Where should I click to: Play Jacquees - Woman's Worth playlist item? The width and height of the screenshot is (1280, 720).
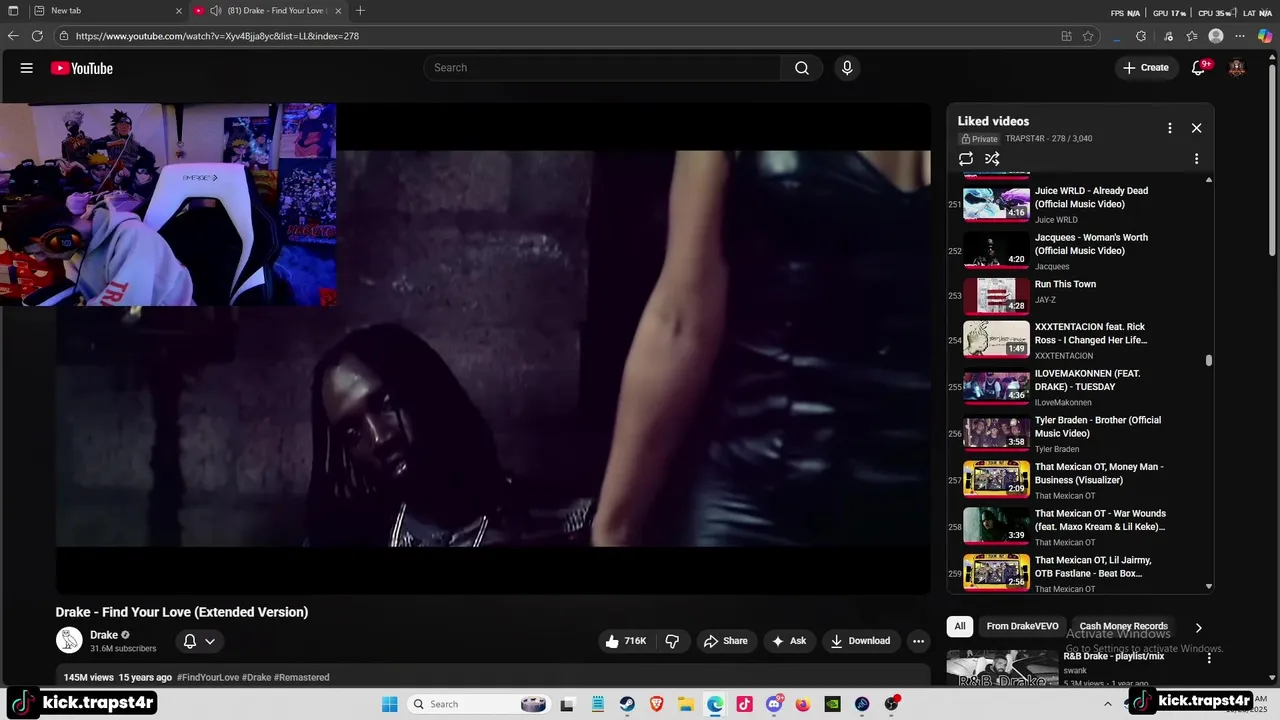(1075, 251)
